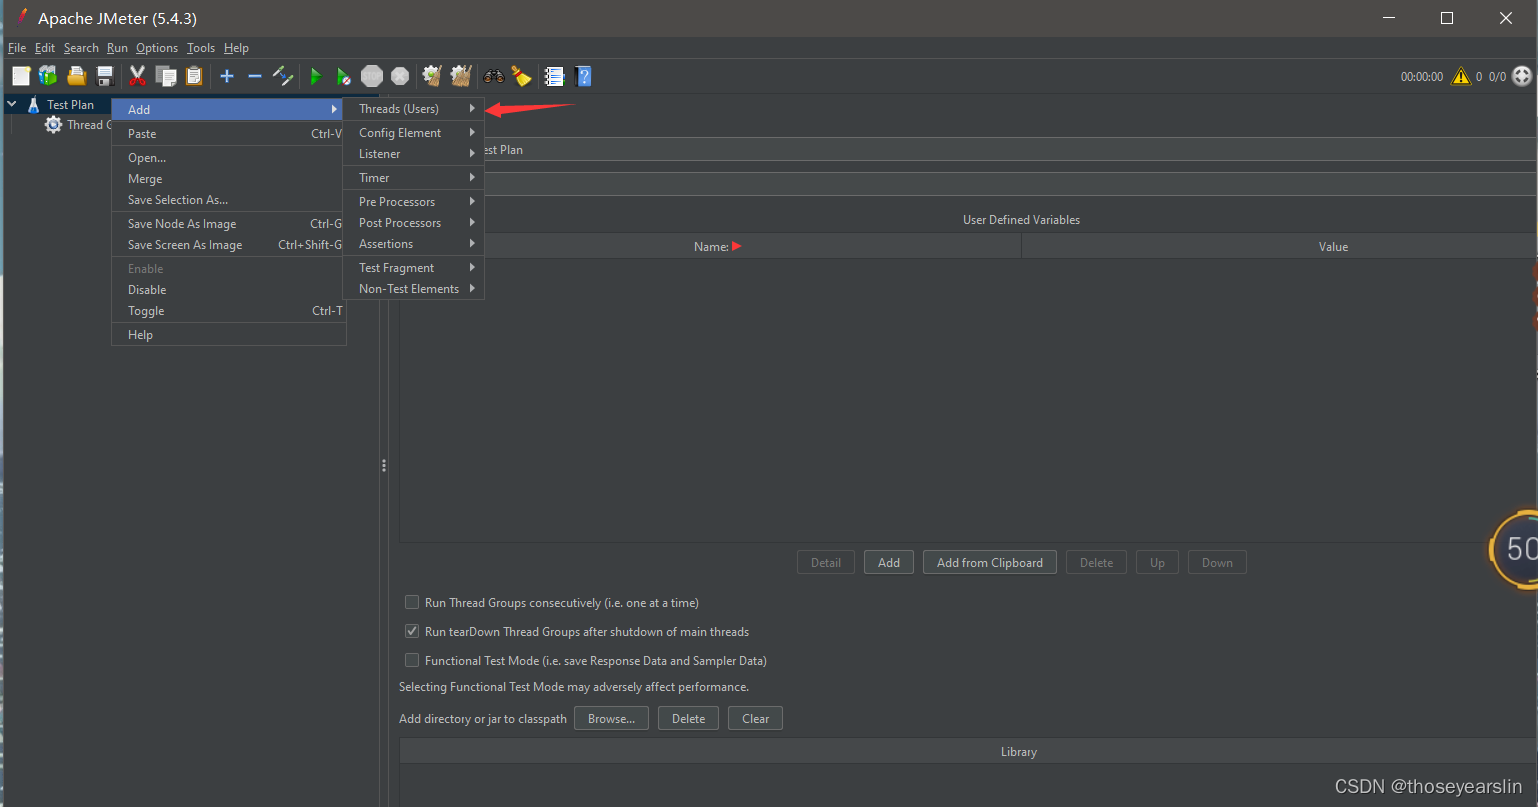The image size is (1538, 807).
Task: Click the Toggle enable/disable icon
Action: click(283, 76)
